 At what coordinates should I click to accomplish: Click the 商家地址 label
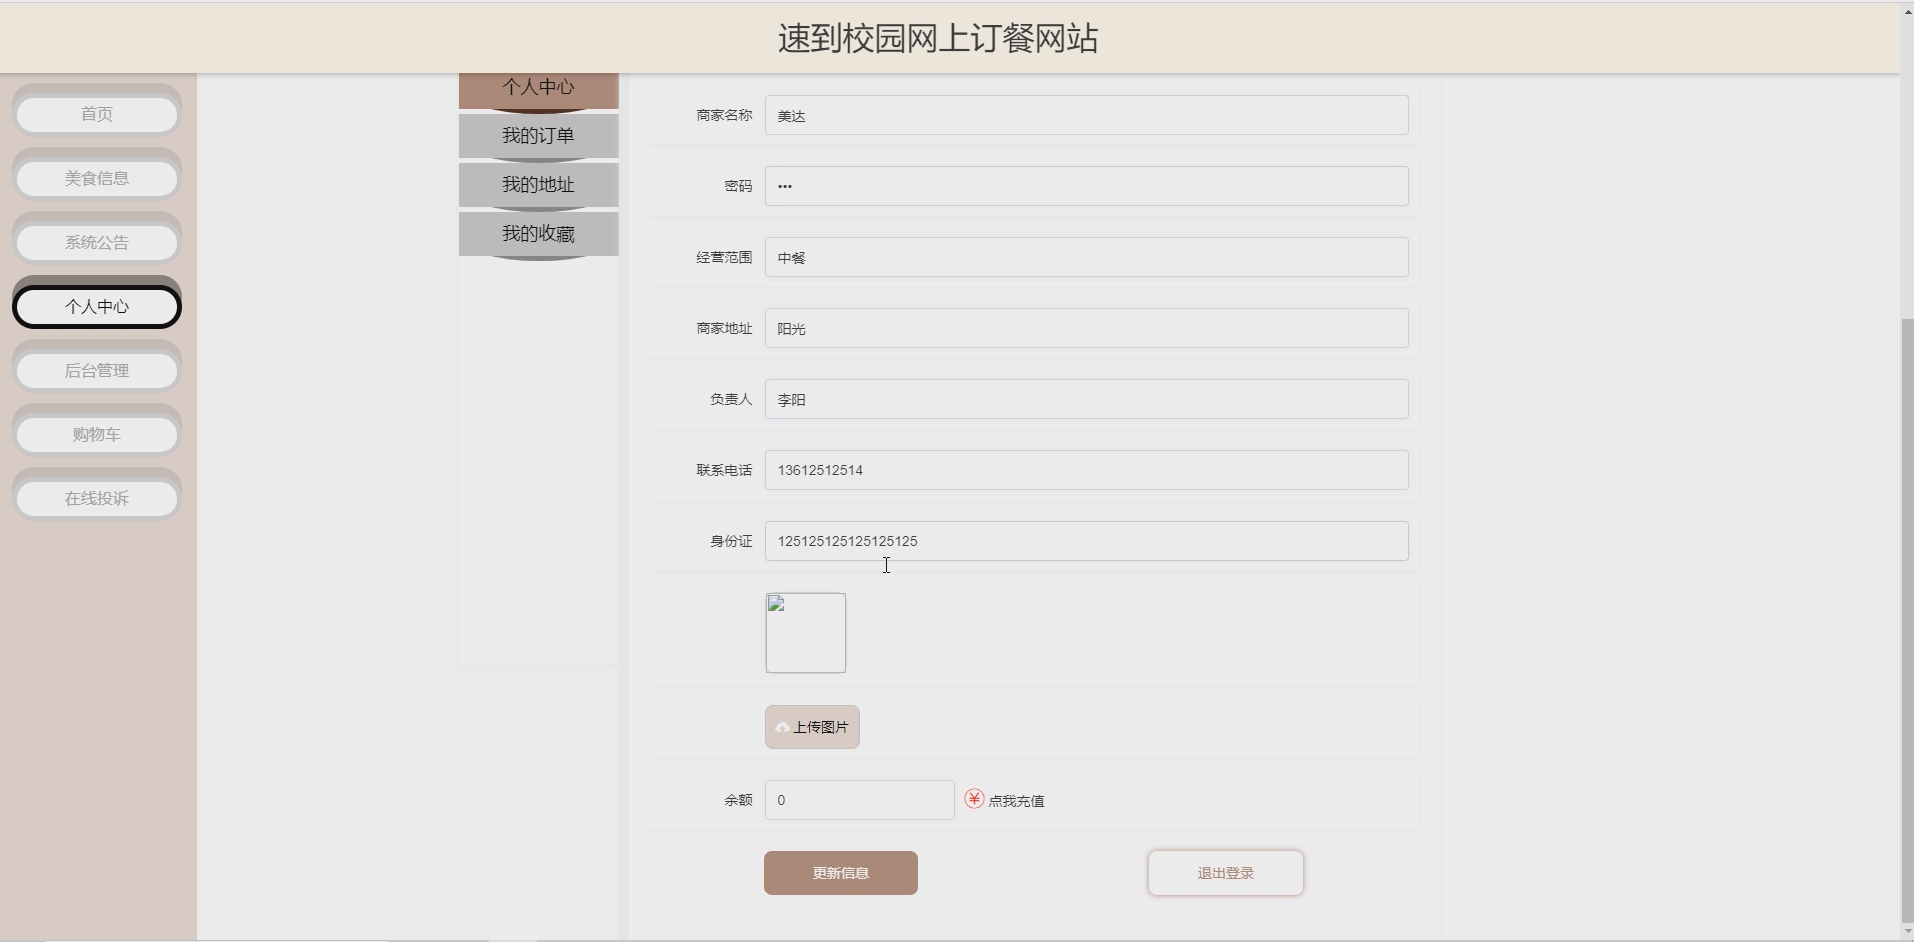click(724, 328)
